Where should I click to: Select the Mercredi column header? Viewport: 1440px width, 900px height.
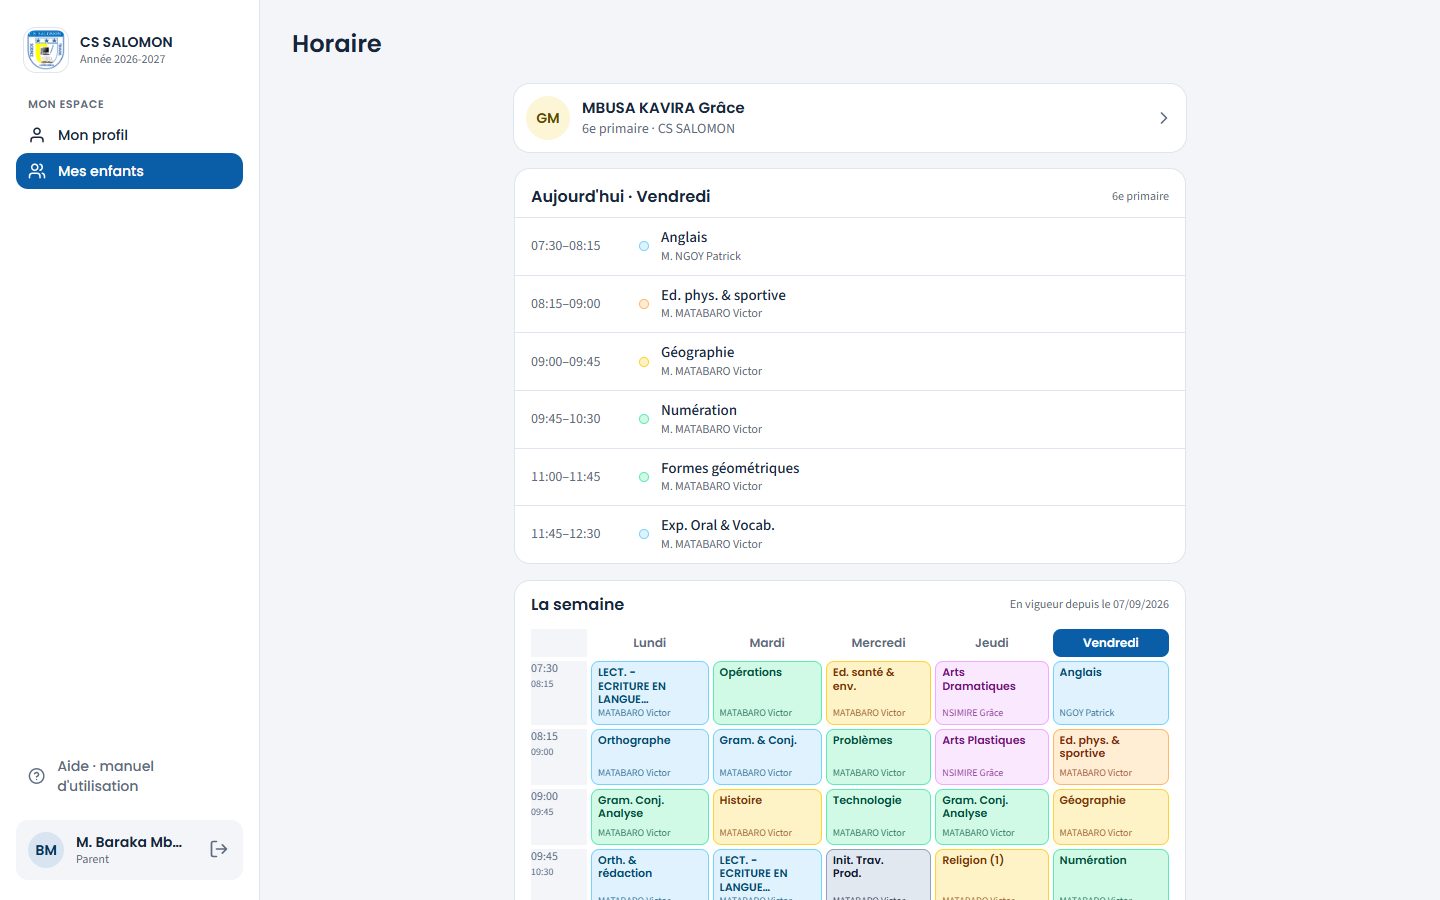pyautogui.click(x=878, y=643)
